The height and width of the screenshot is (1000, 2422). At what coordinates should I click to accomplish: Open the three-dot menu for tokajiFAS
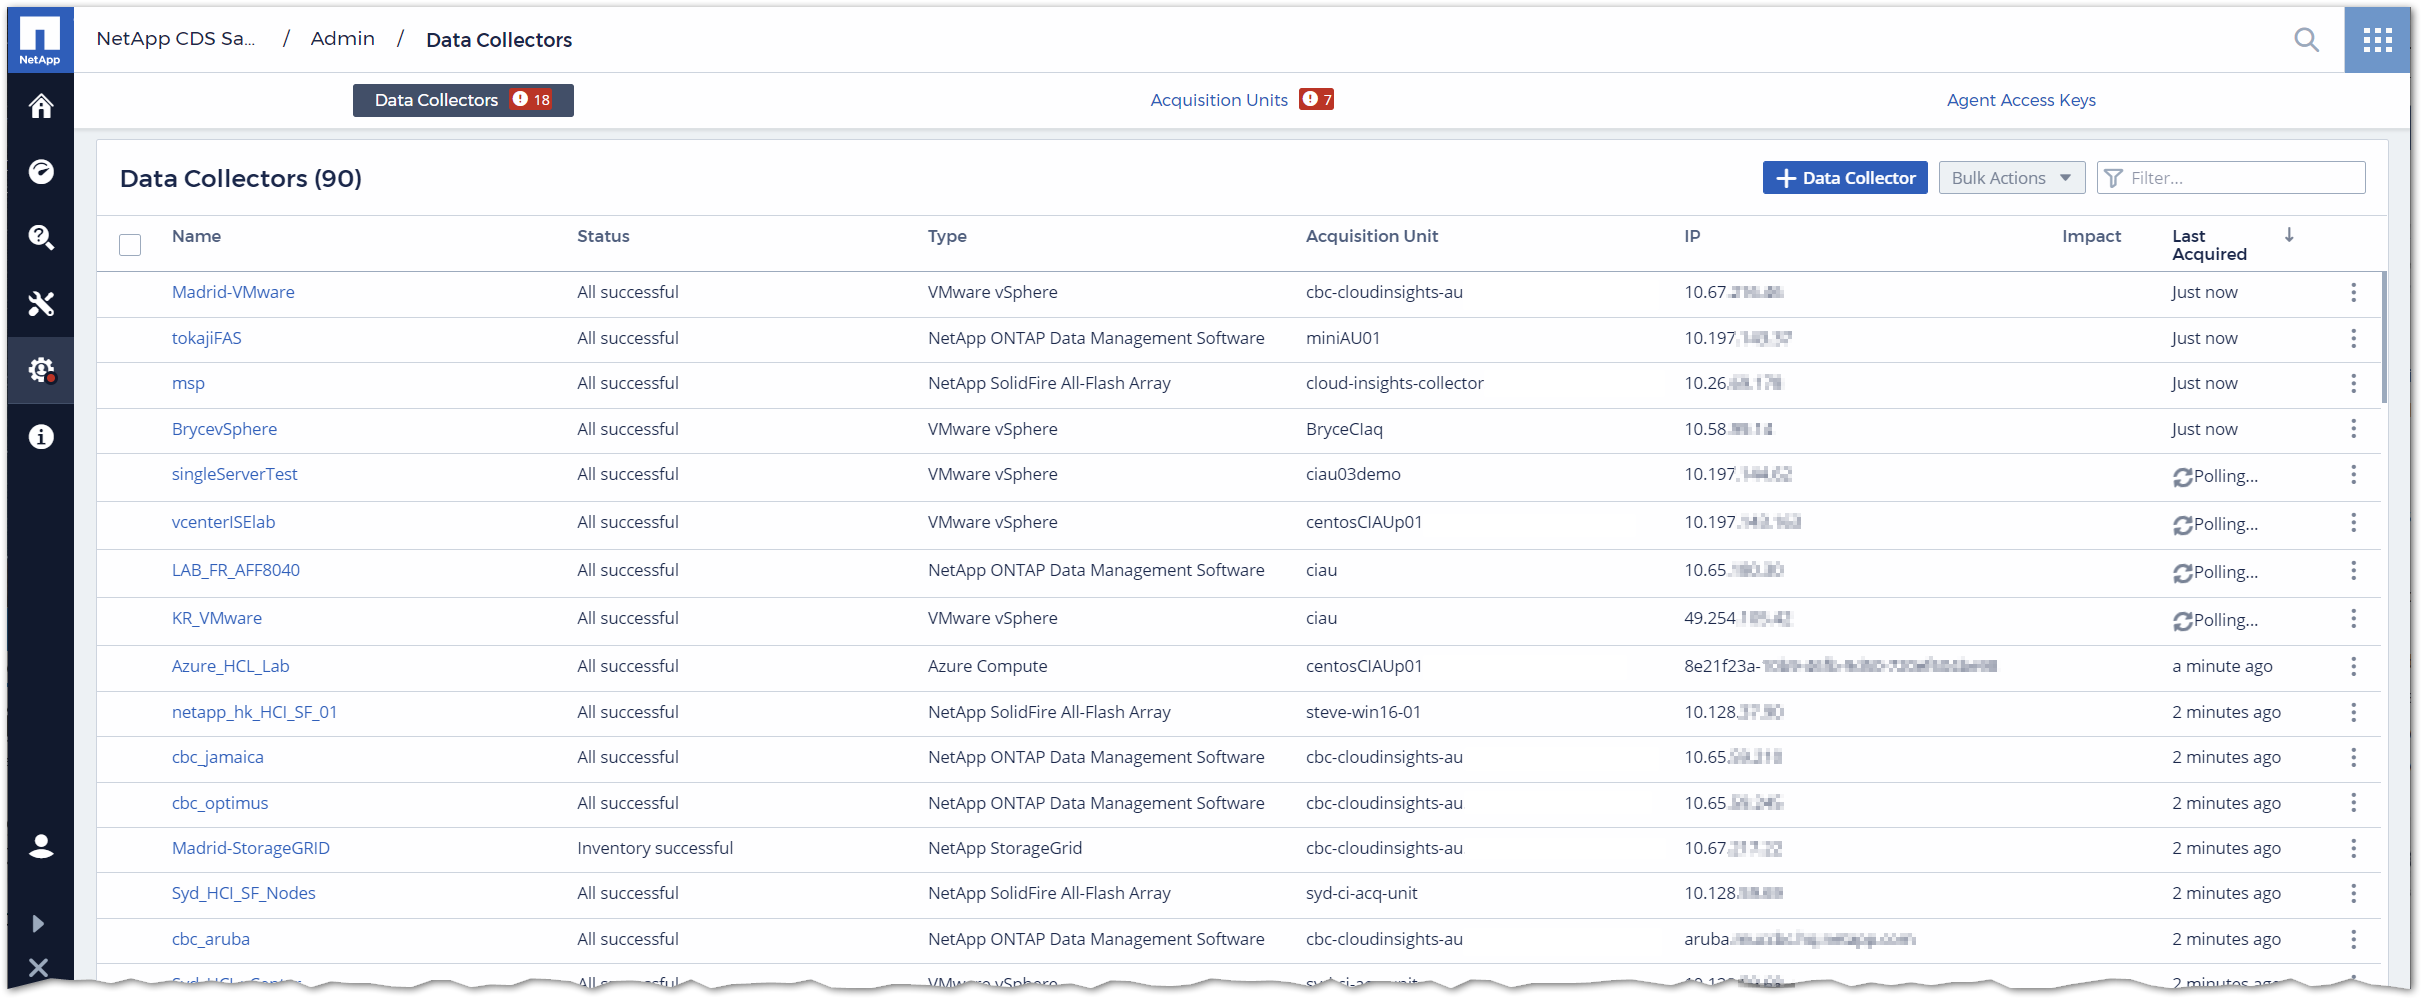[2353, 339]
